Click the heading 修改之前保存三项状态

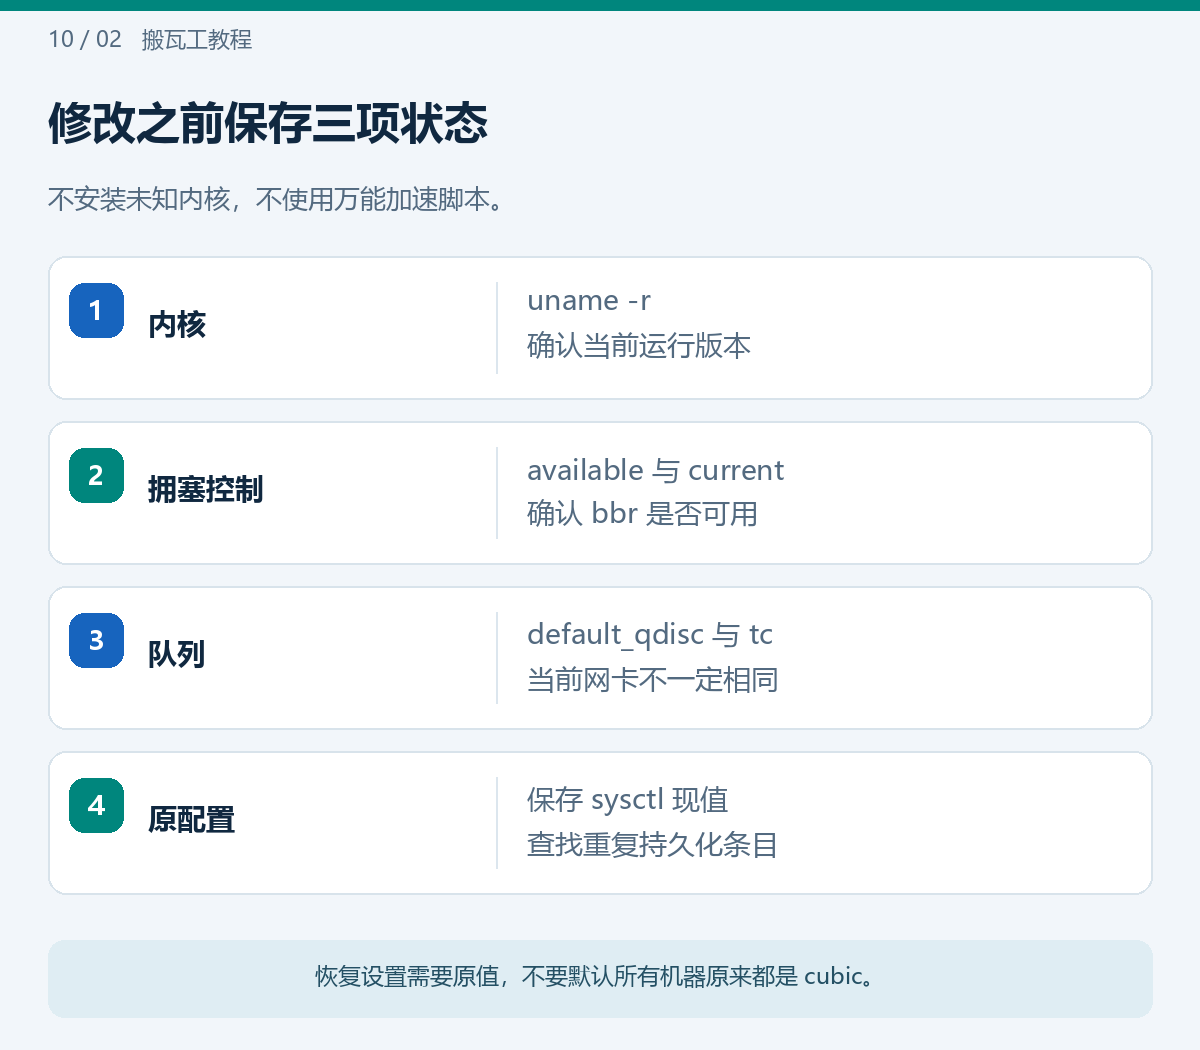tap(268, 124)
